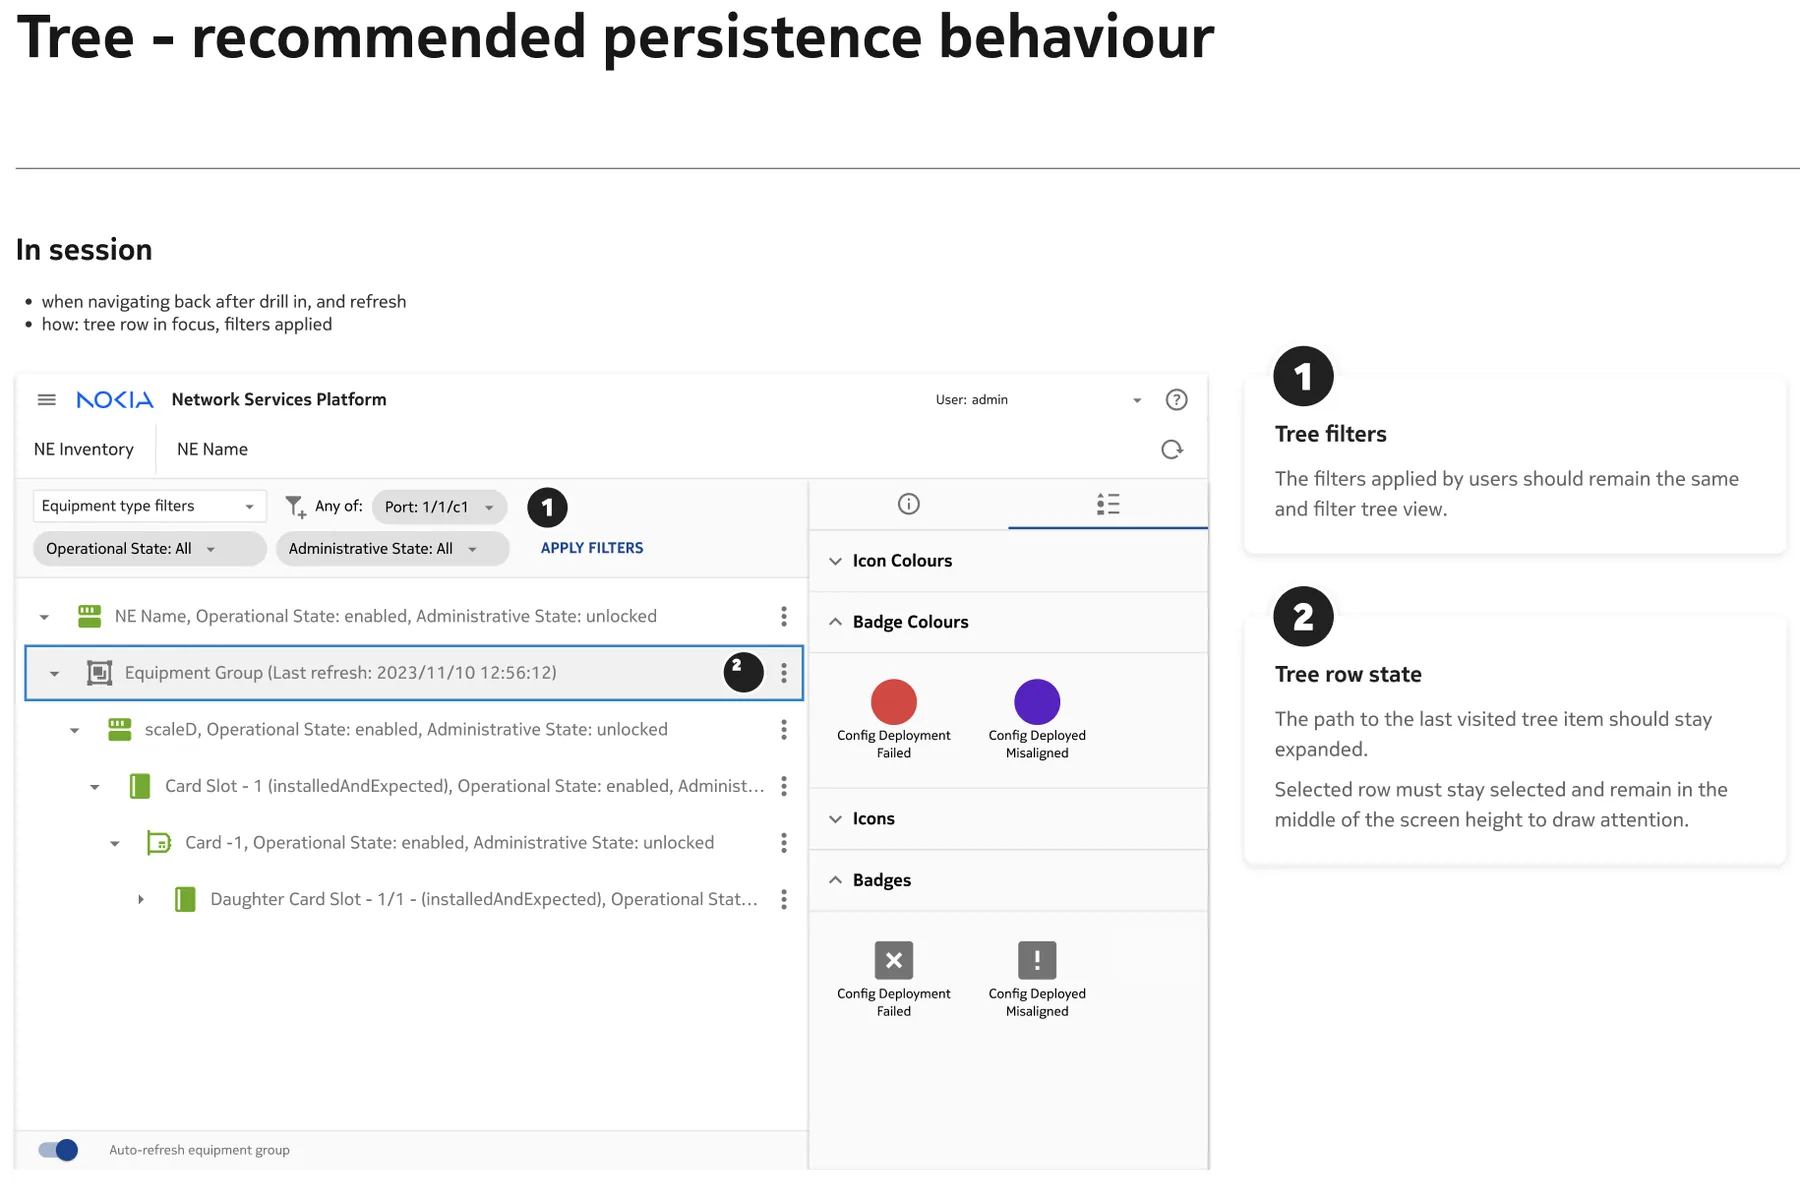Open the Equipment type filters dropdown
Viewport: 1800px width, 1202px height.
[x=149, y=506]
